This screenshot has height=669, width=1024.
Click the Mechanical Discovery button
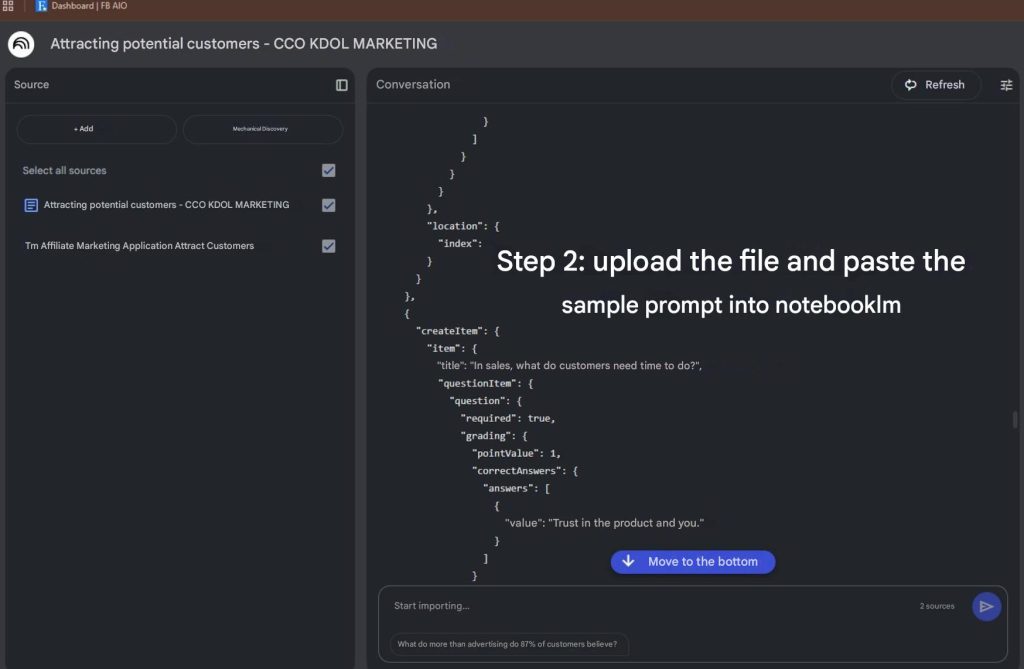(262, 129)
